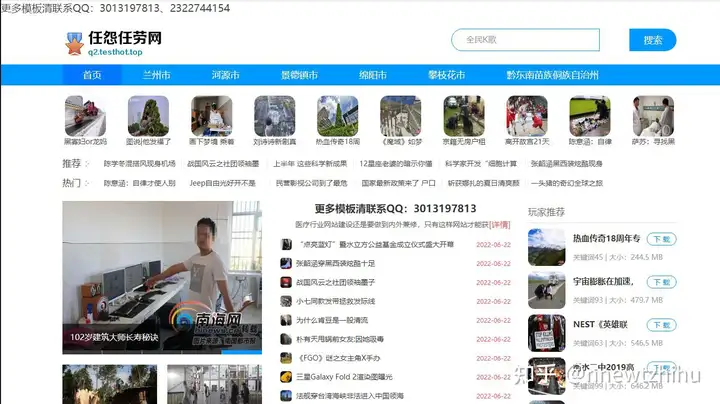
Task: Open the 黔东南苗族侗族自治州 navigation tab
Action: coord(552,75)
